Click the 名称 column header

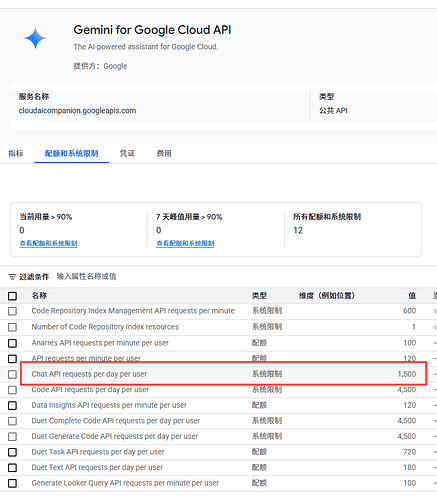(39, 295)
